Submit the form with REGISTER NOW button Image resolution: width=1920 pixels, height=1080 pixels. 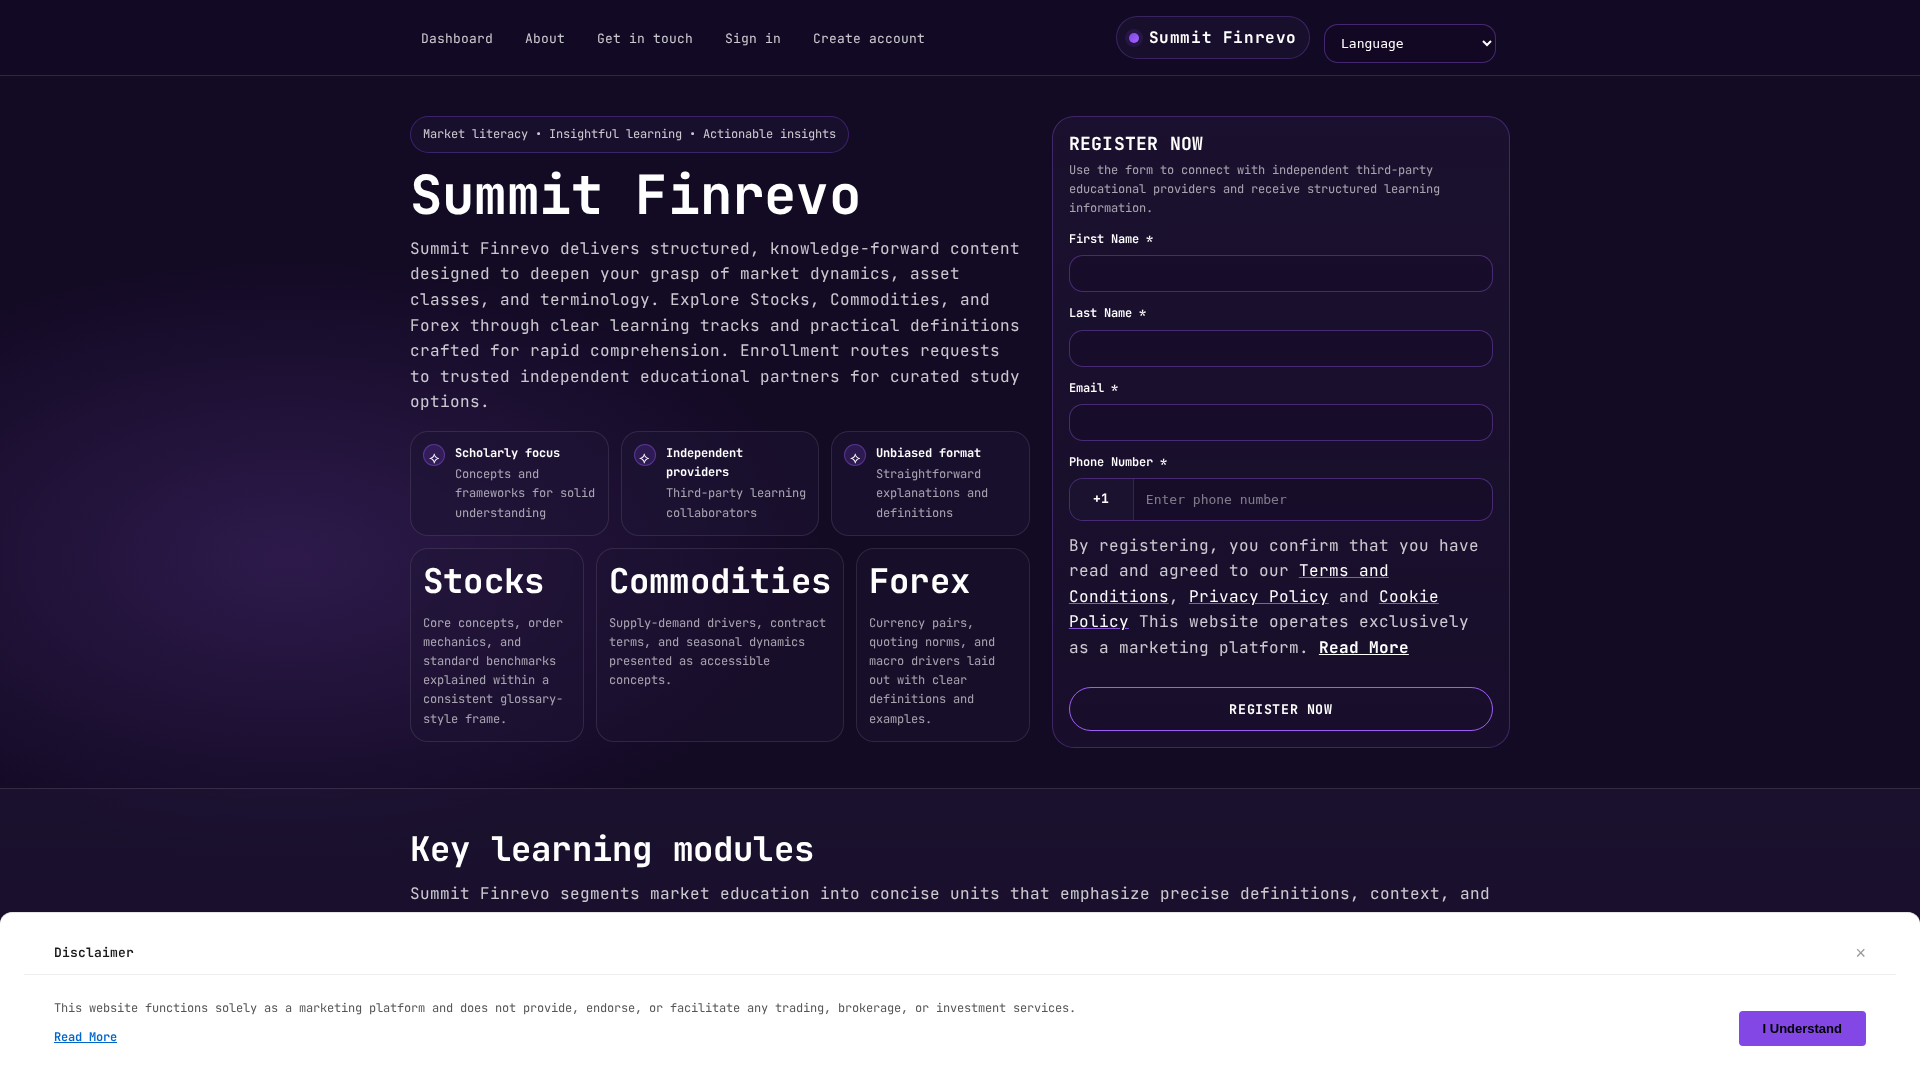pos(1281,709)
